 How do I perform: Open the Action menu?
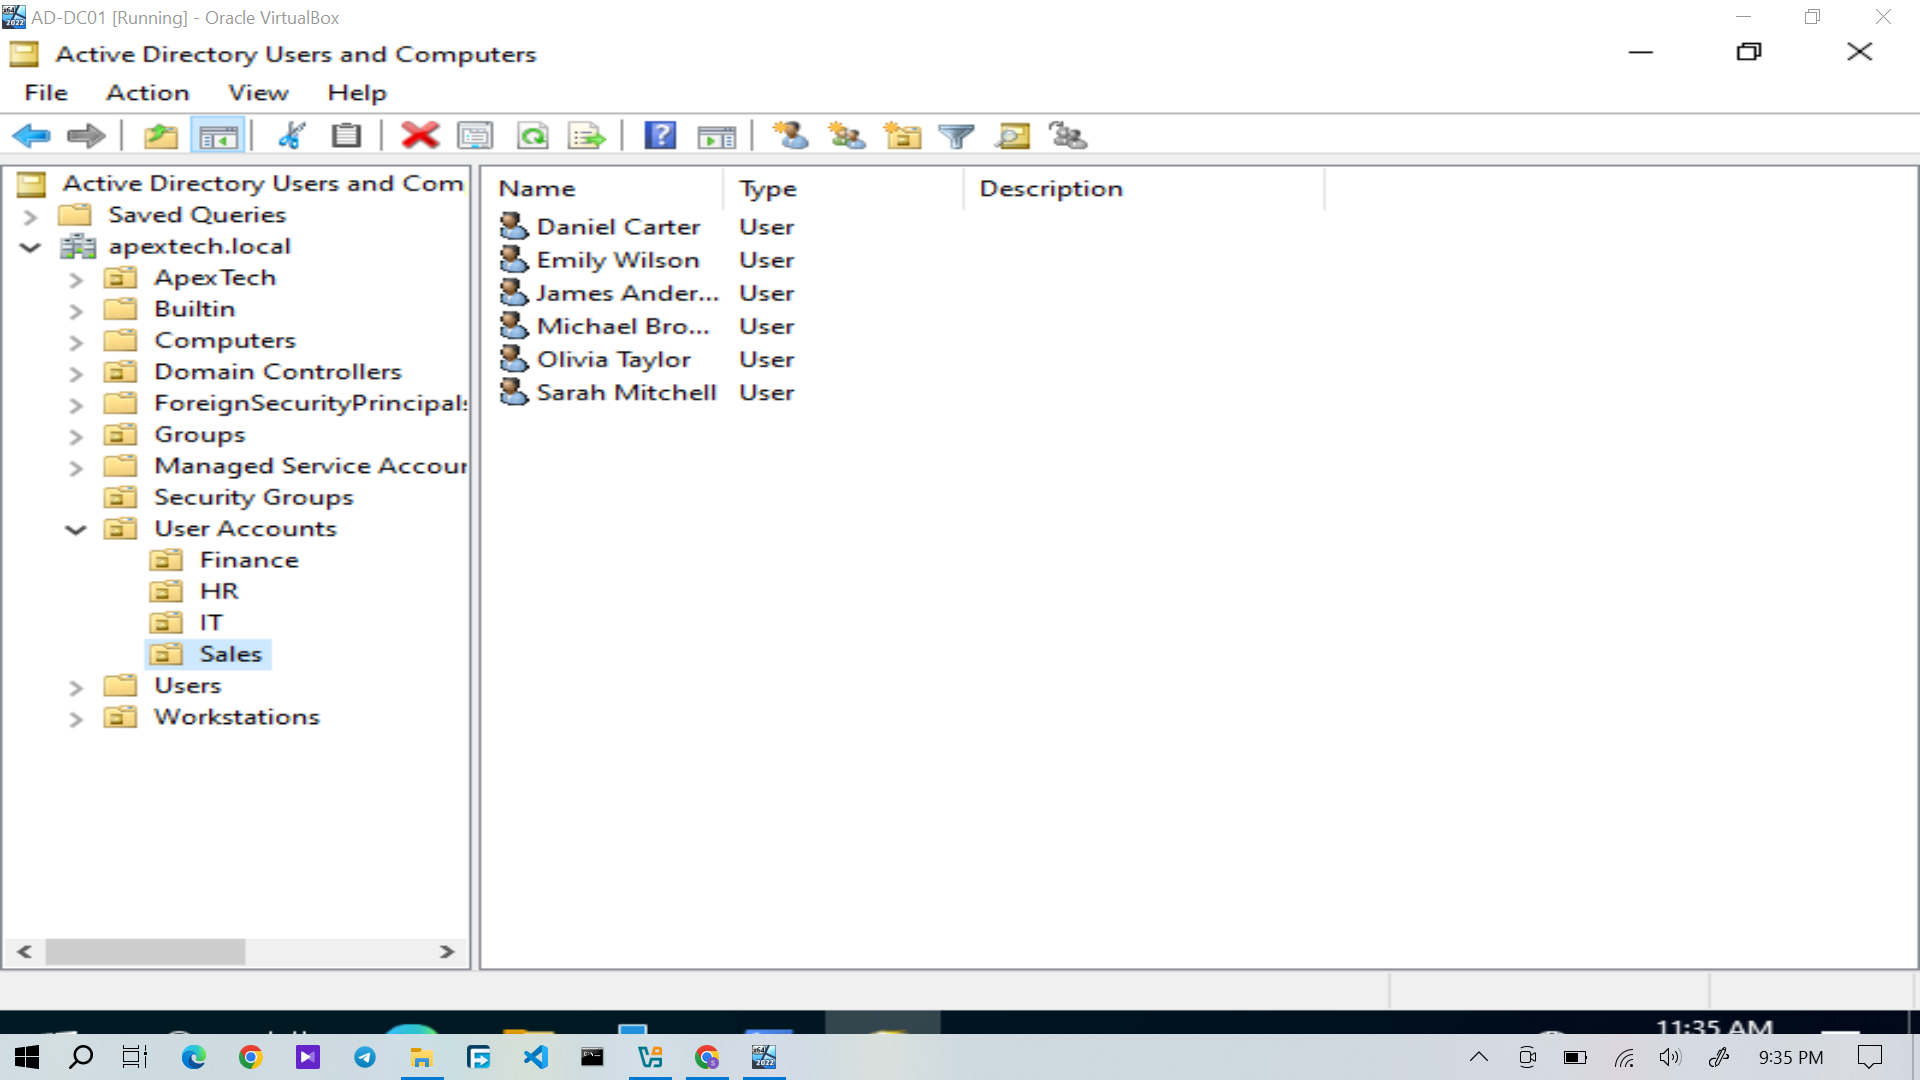pos(148,93)
